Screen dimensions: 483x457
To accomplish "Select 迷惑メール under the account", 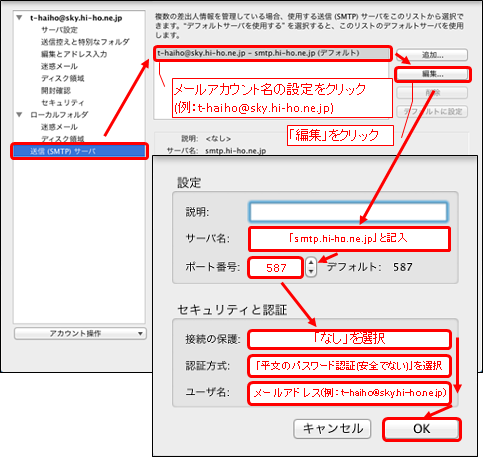I will point(59,66).
